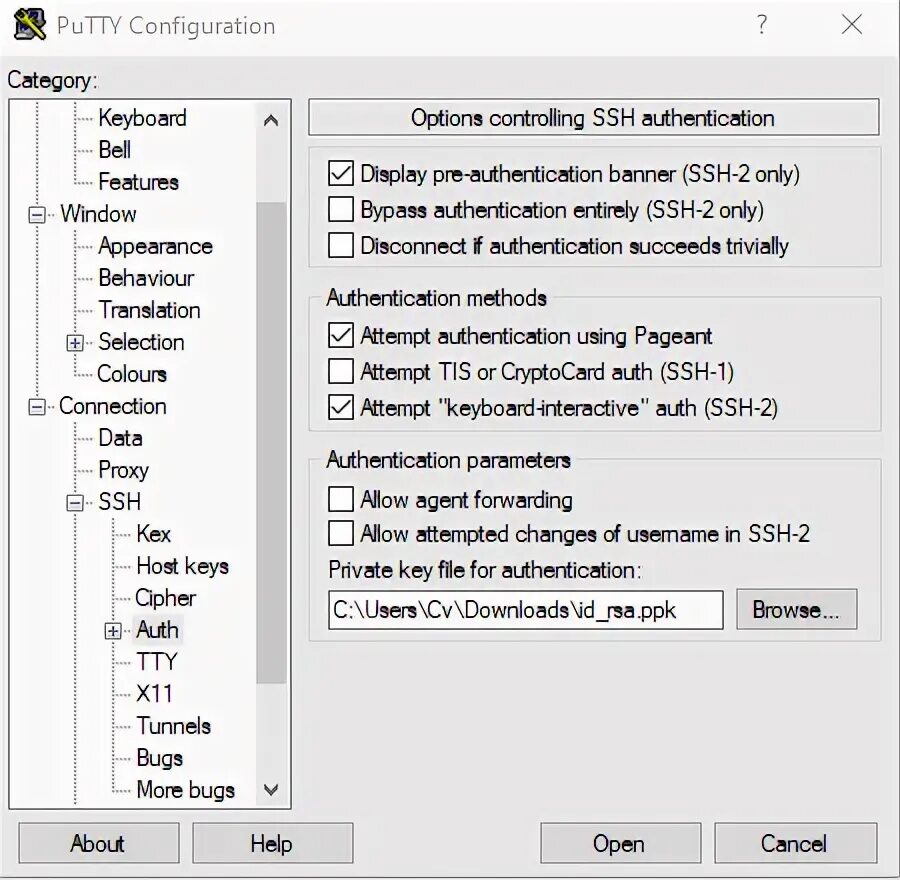
Task: Cancel the PuTTY configuration
Action: [796, 843]
